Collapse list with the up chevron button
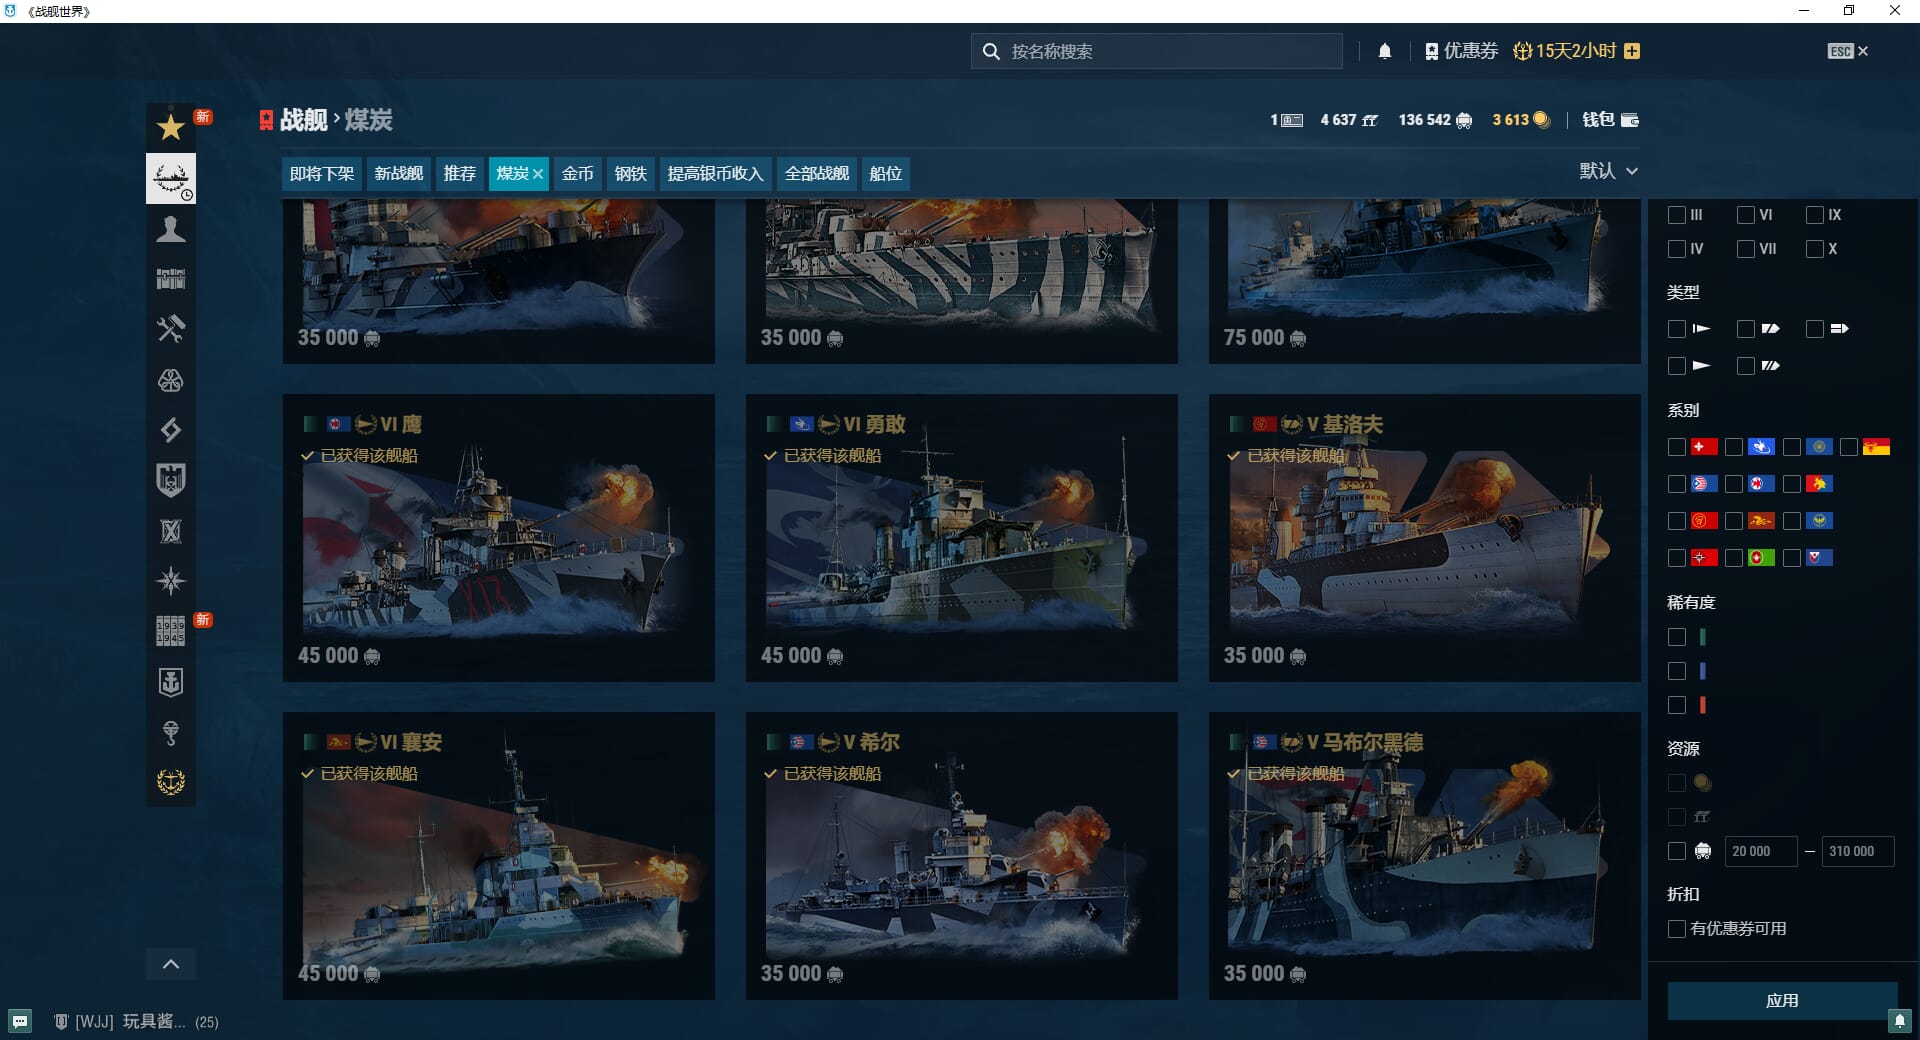The height and width of the screenshot is (1040, 1920). click(x=171, y=964)
